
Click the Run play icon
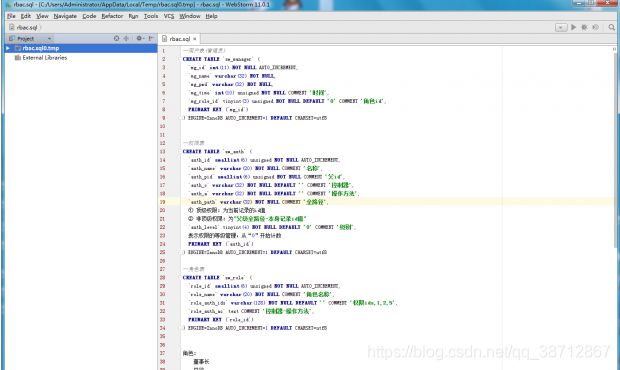(573, 27)
